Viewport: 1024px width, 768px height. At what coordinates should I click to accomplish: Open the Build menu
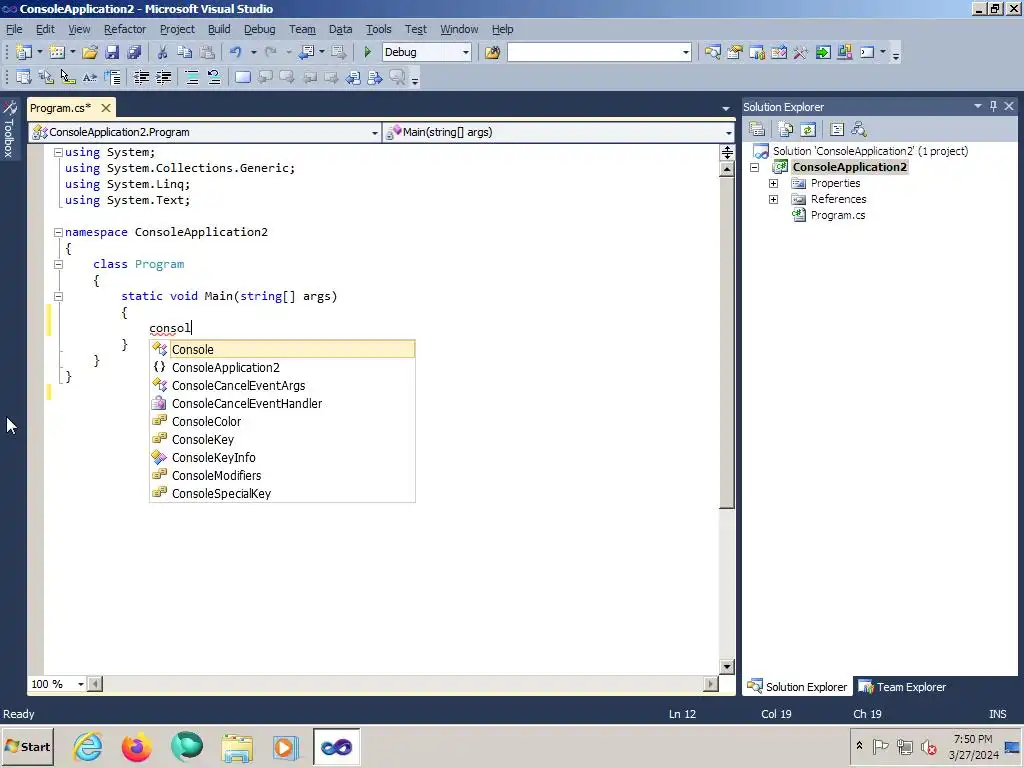click(x=219, y=29)
